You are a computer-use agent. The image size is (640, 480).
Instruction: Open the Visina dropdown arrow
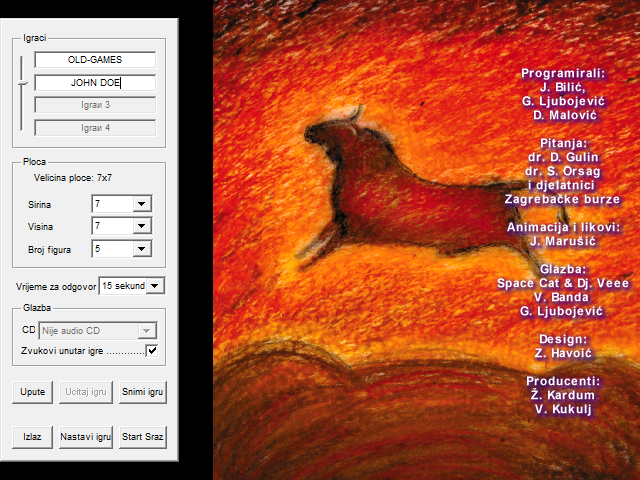tap(142, 226)
